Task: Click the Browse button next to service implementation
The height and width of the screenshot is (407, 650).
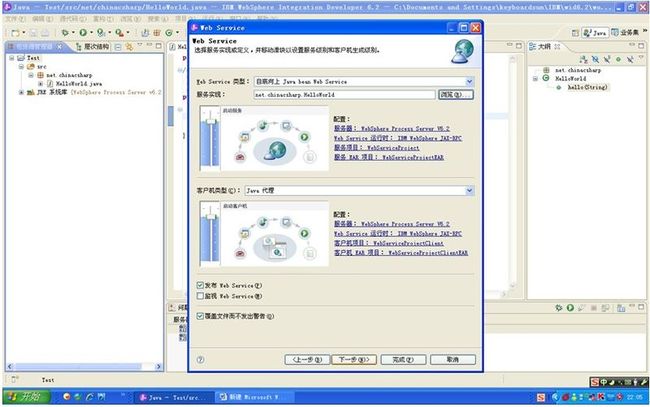Action: tap(456, 94)
